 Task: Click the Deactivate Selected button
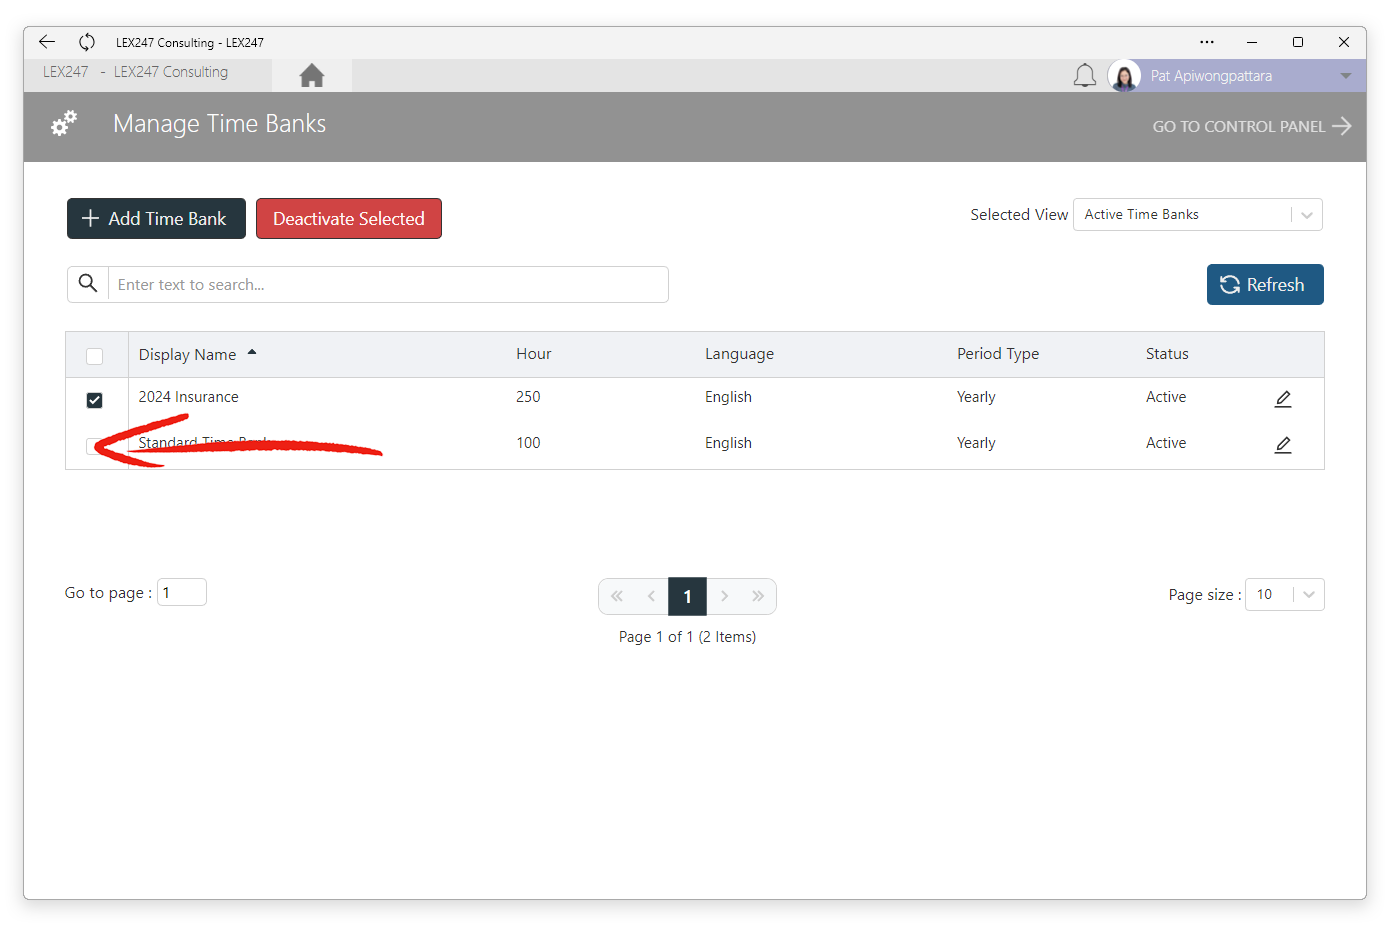[x=349, y=219]
